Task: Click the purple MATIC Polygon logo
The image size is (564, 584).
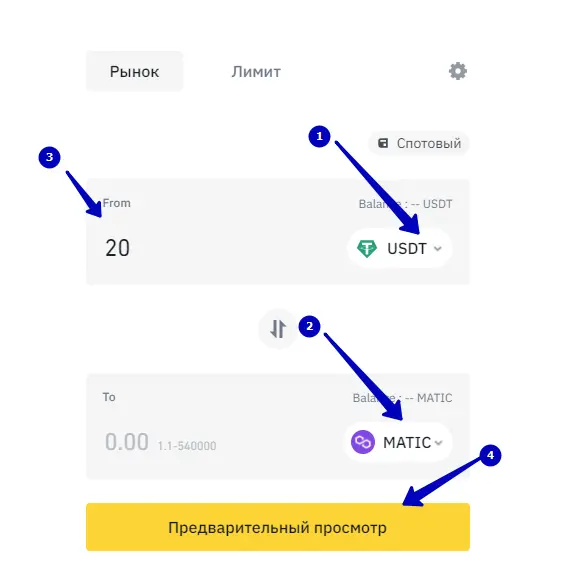Action: 363,442
